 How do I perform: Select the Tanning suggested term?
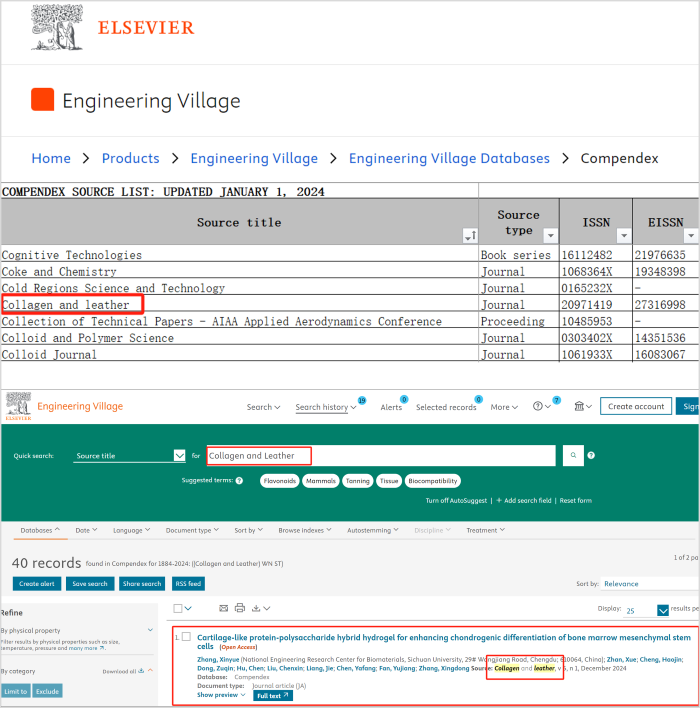pos(358,481)
